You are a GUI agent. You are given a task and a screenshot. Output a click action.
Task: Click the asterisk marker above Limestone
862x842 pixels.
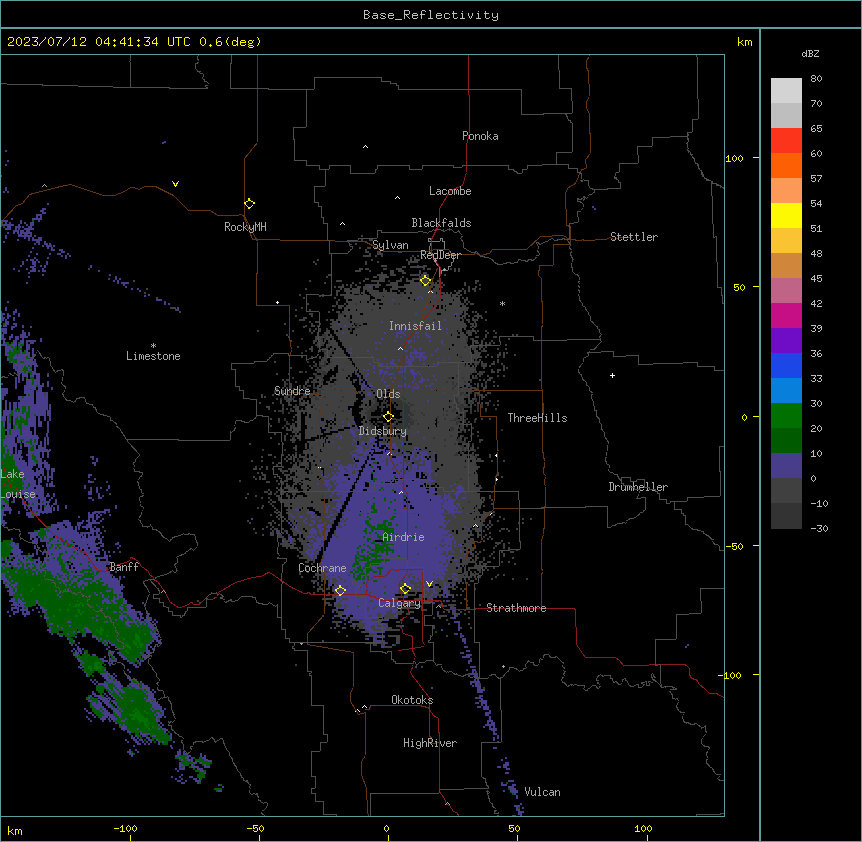click(x=153, y=346)
